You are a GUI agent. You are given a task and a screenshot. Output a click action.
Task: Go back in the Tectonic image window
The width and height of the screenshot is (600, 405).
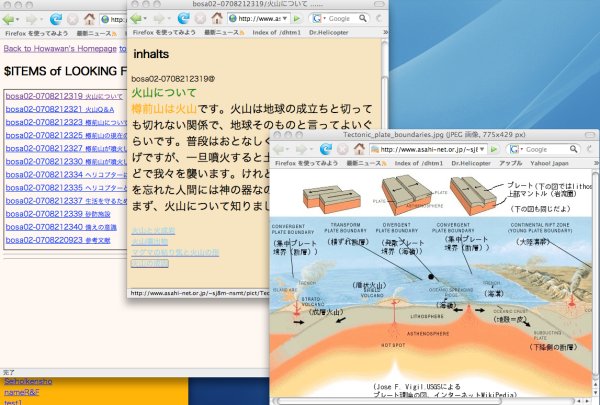click(x=279, y=149)
